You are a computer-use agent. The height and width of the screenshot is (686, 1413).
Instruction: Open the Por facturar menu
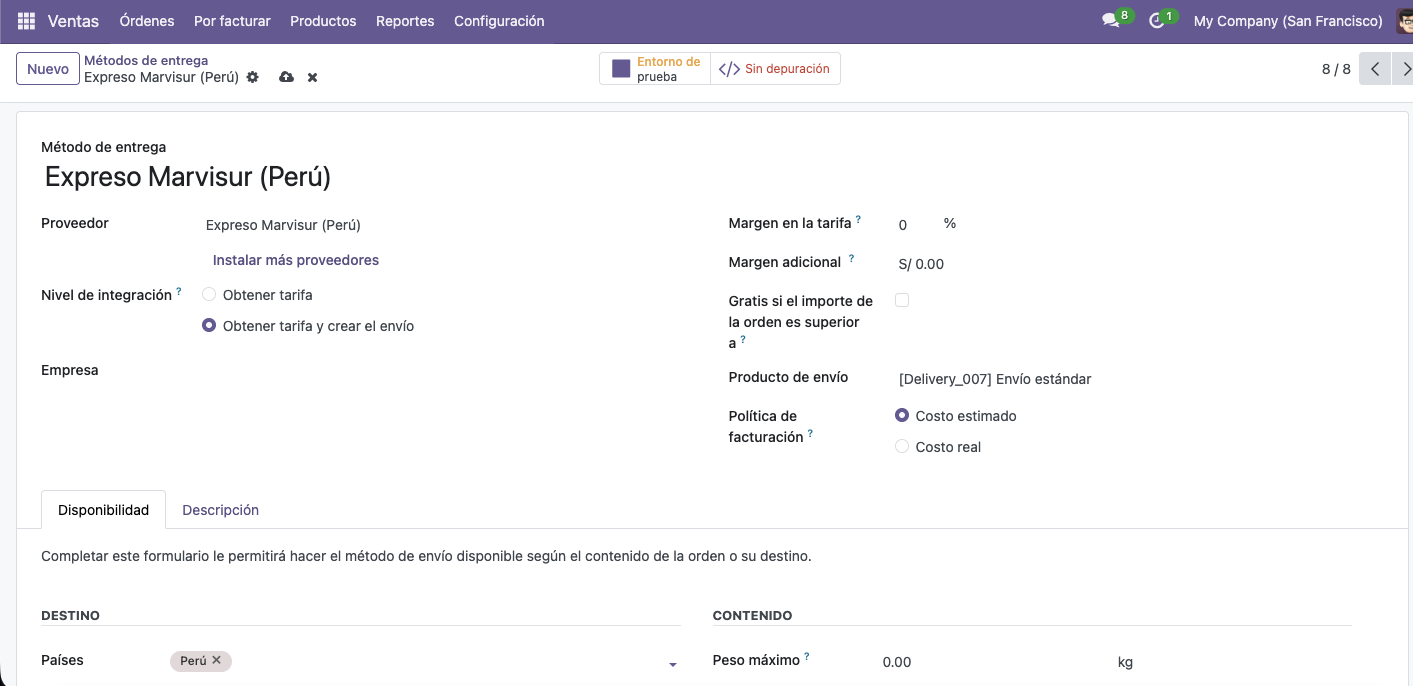[232, 21]
